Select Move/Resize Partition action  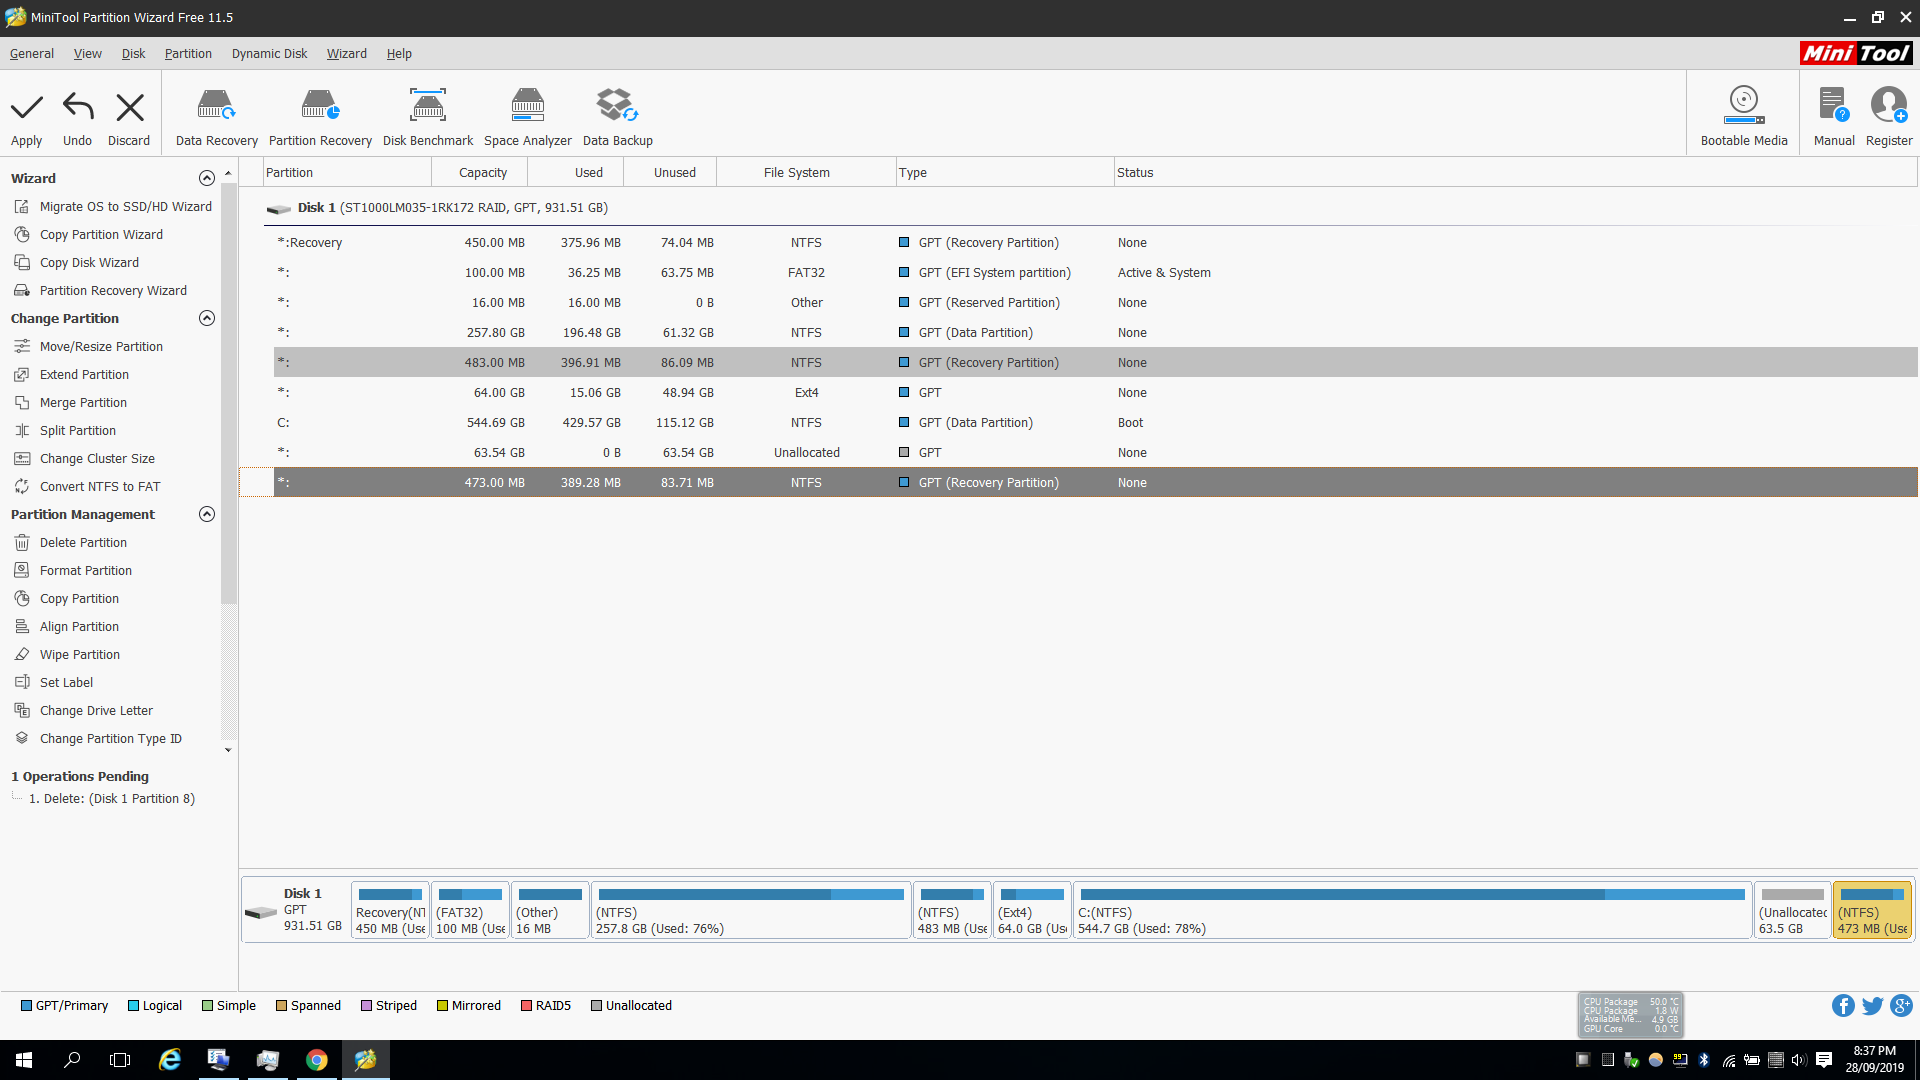pyautogui.click(x=90, y=347)
